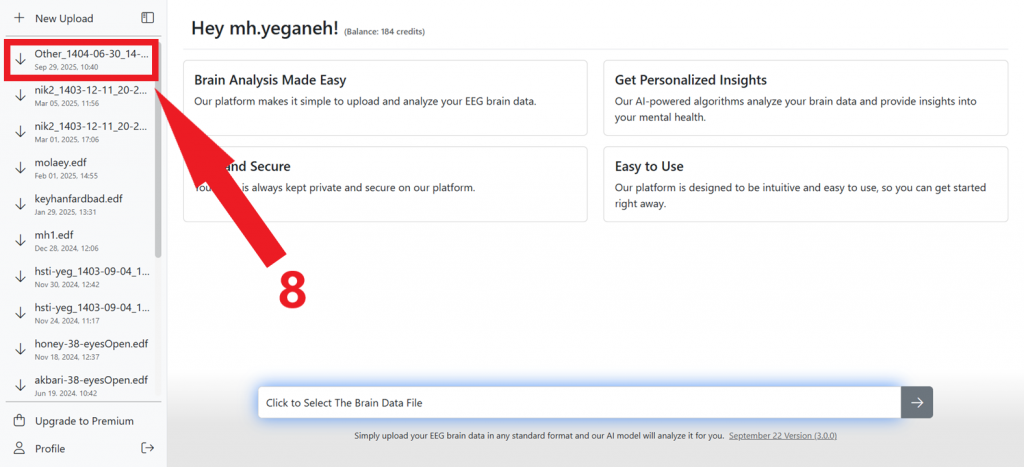Click download arrow icon beside honey-38-eyesOpen.edf
The image size is (1024, 467).
pos(20,349)
